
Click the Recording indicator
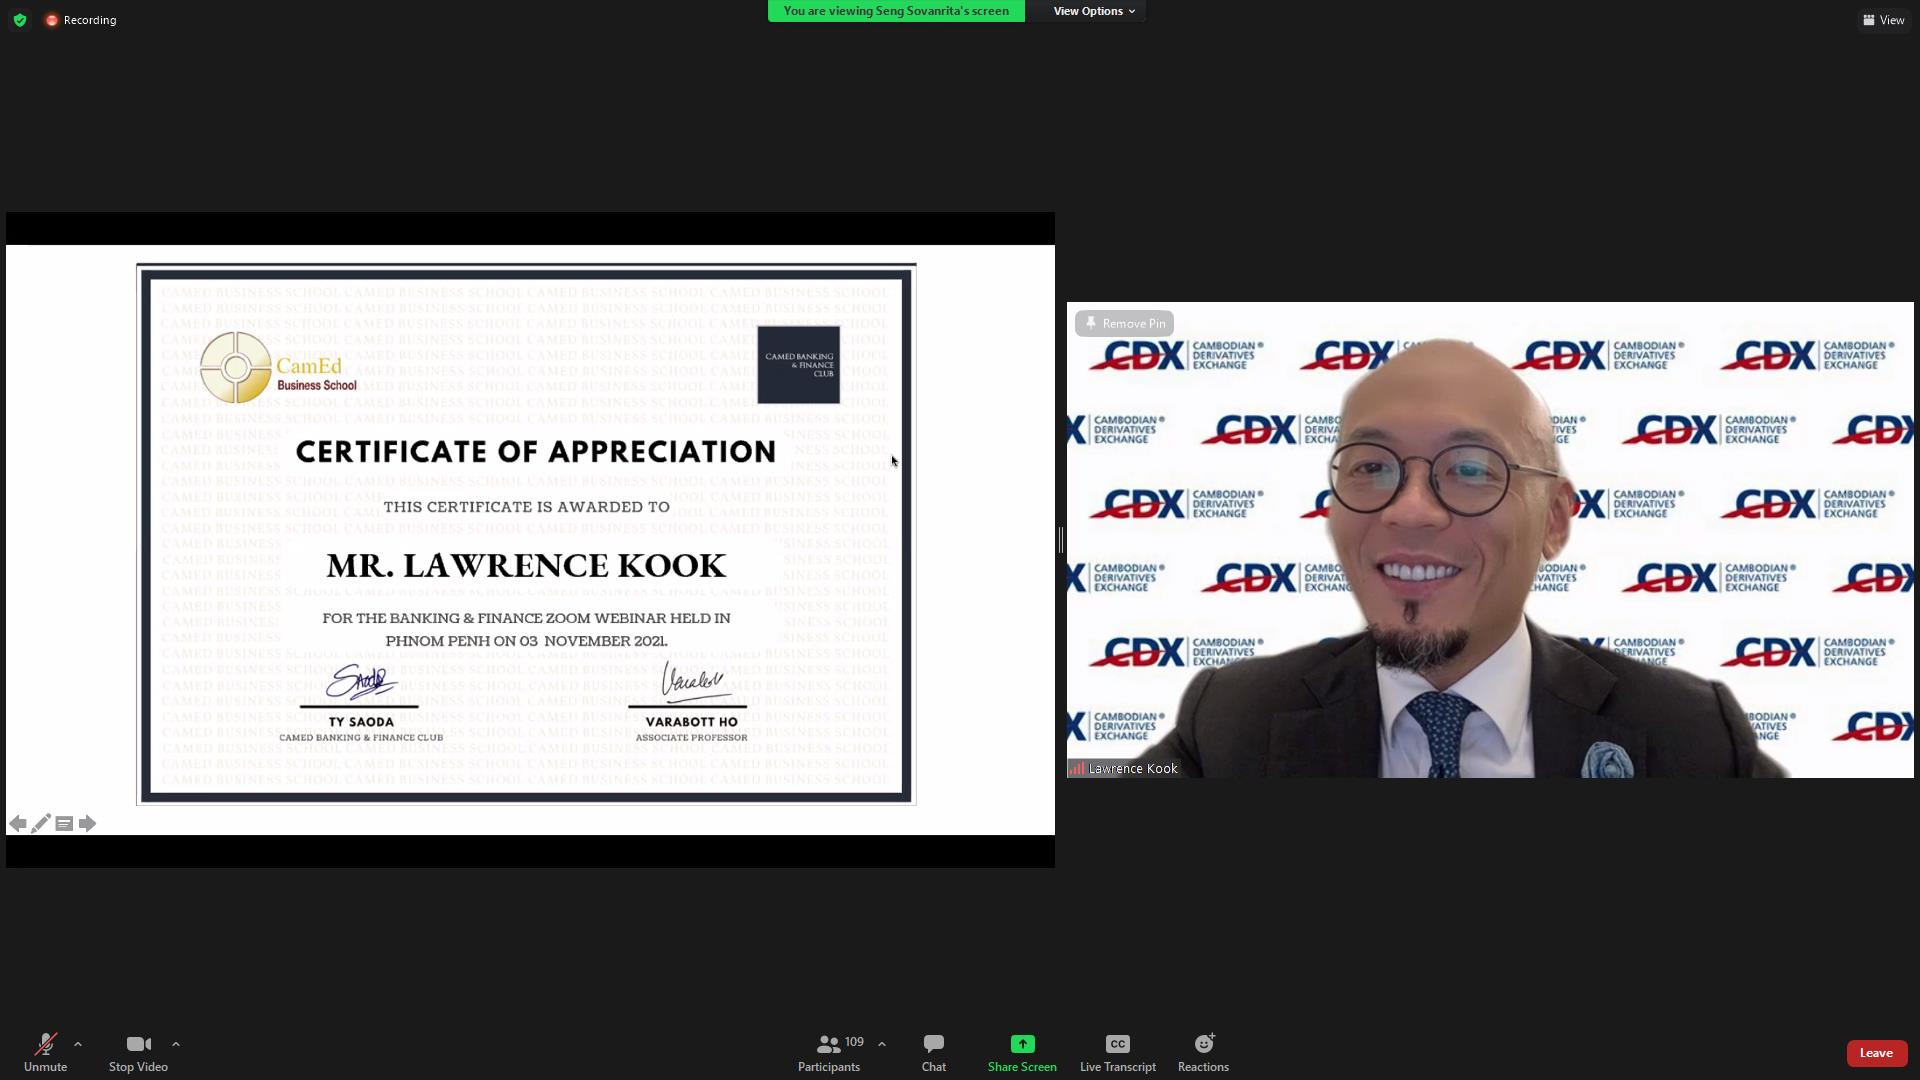[x=81, y=20]
